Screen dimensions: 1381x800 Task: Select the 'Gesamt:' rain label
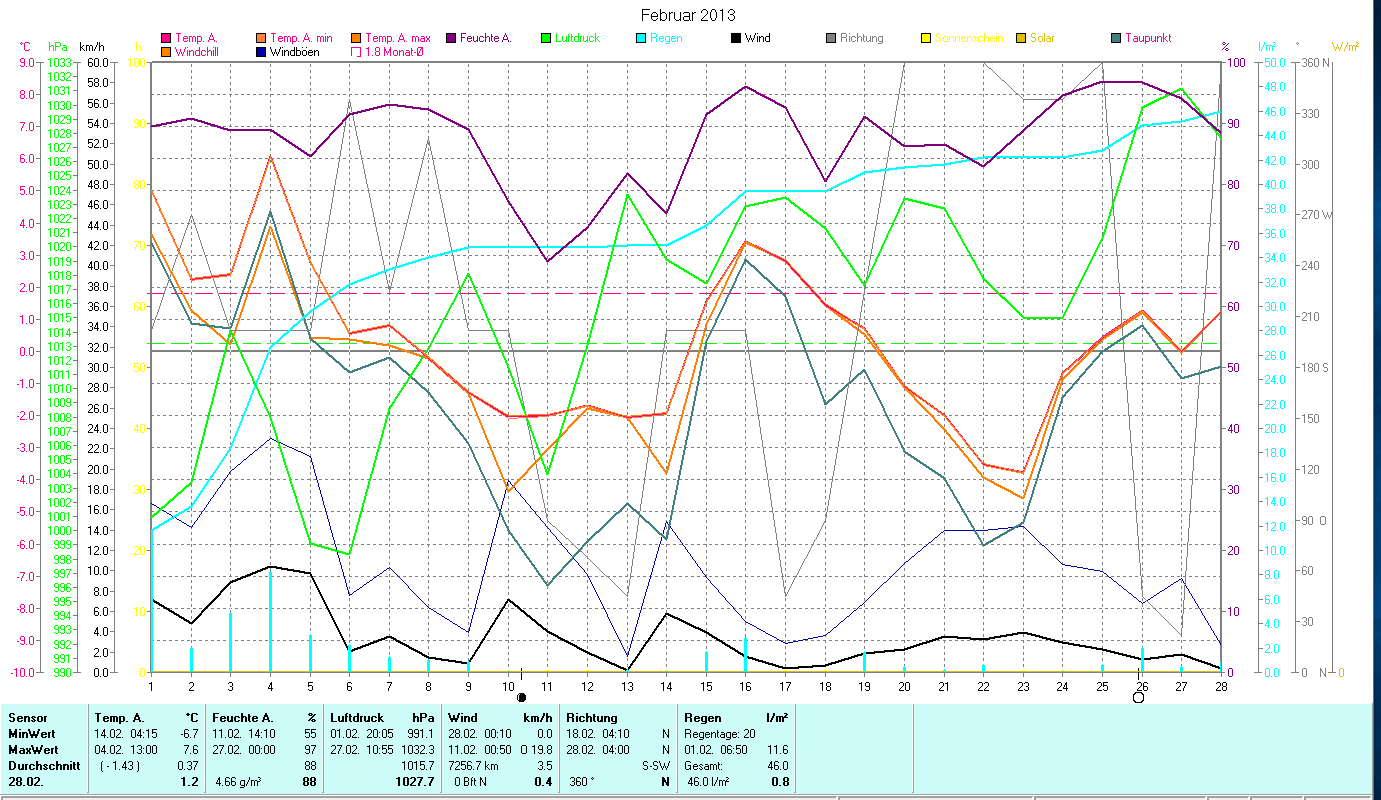coord(705,766)
